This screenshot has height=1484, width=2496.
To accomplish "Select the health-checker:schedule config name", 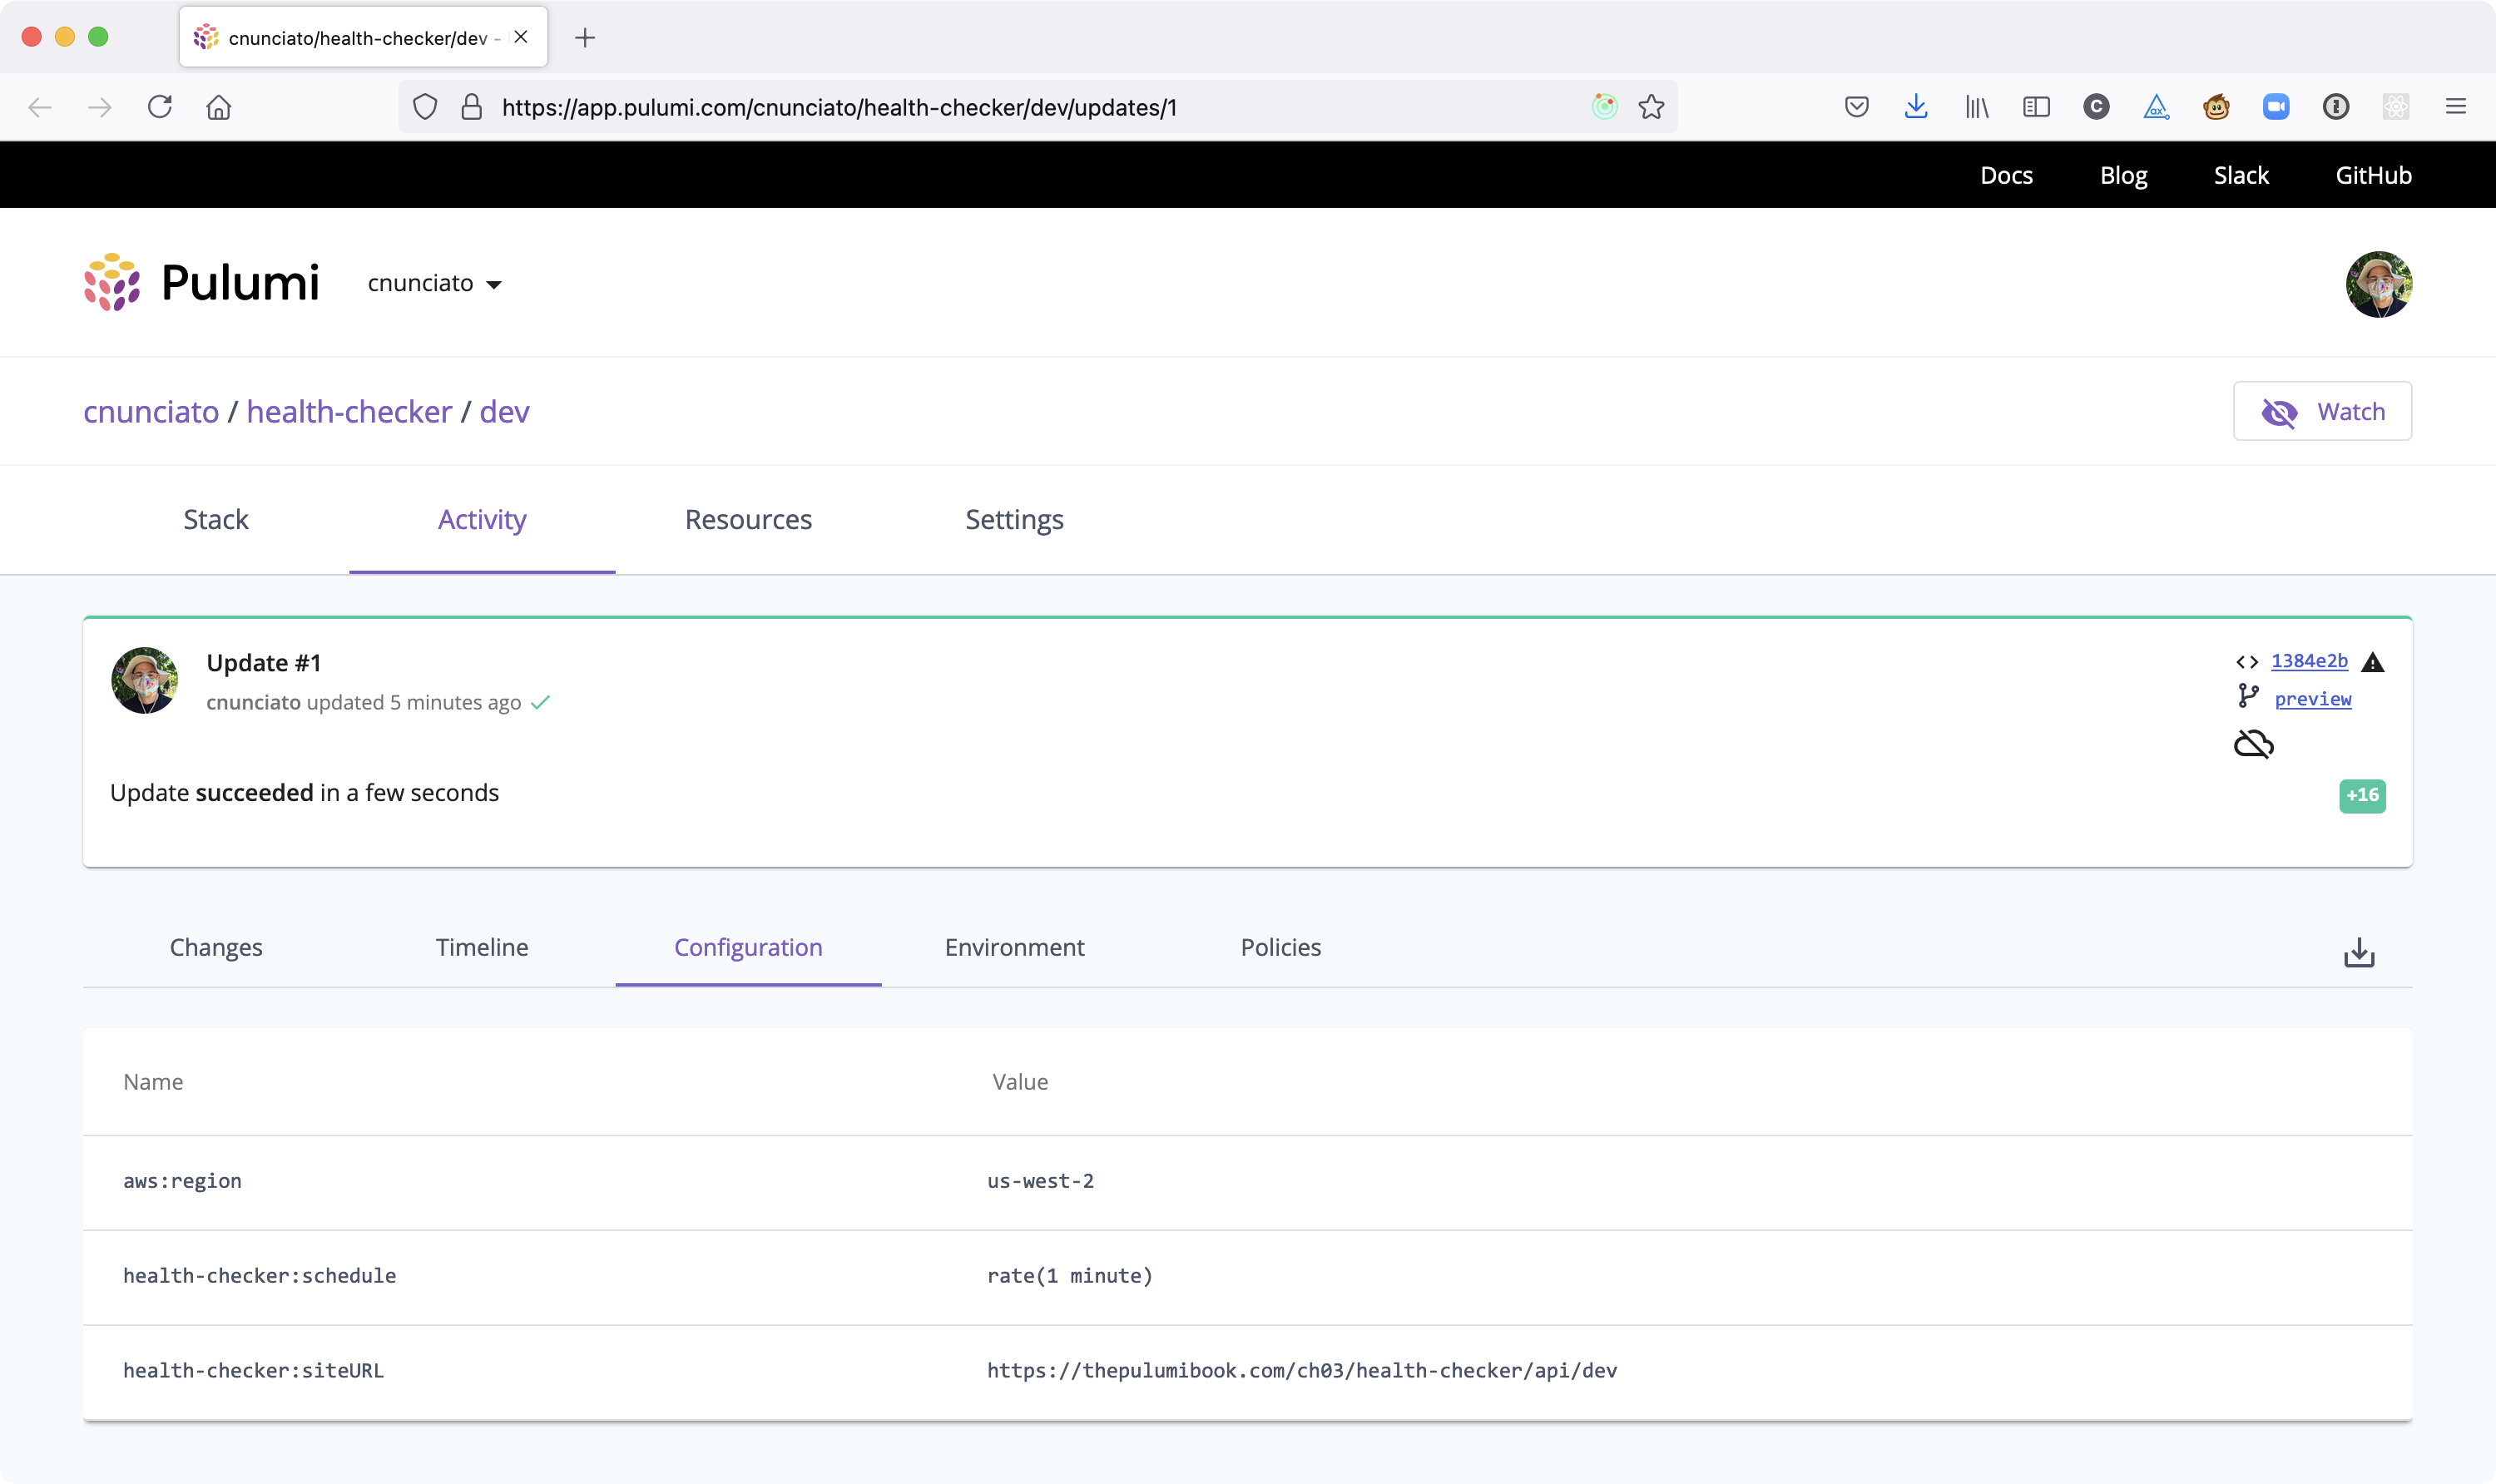I will click(259, 1276).
